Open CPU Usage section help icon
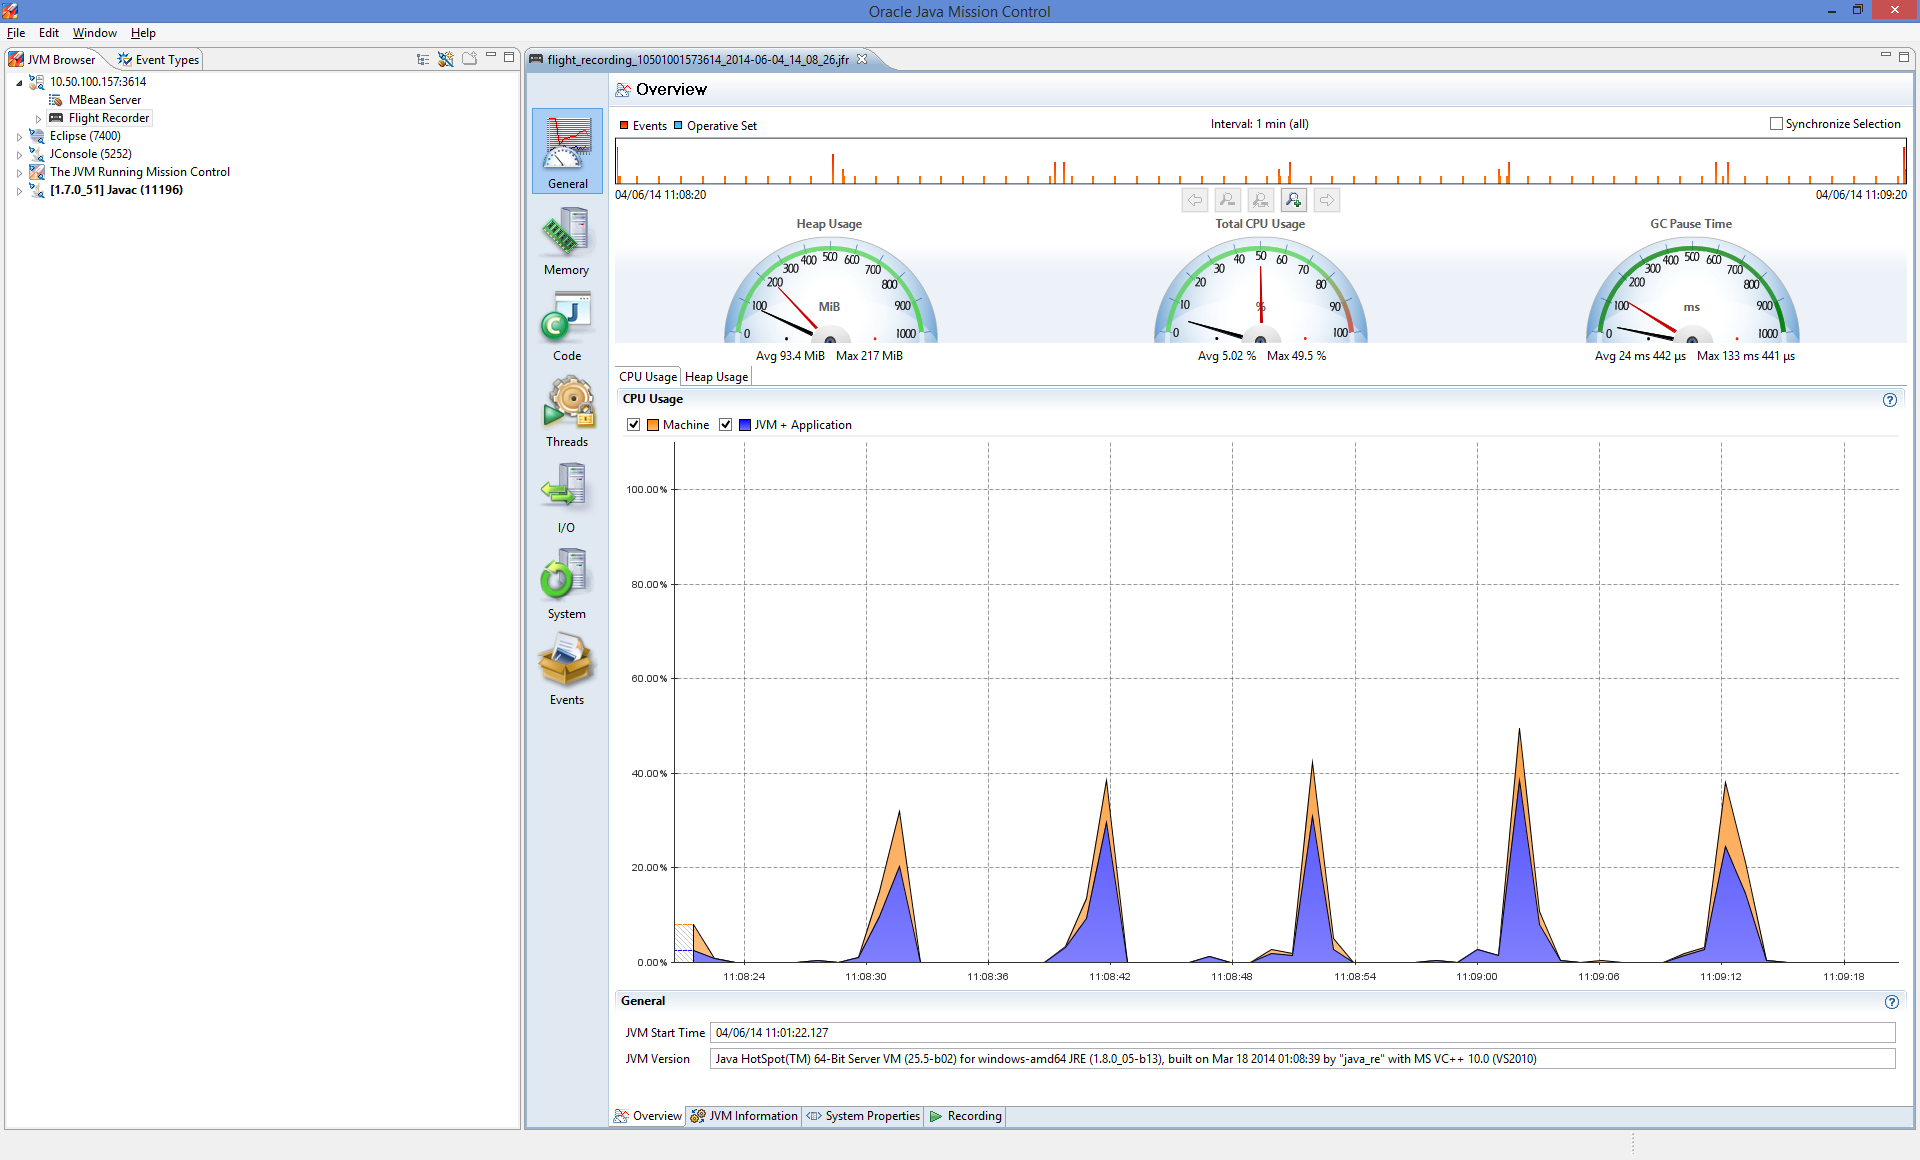 pyautogui.click(x=1890, y=400)
